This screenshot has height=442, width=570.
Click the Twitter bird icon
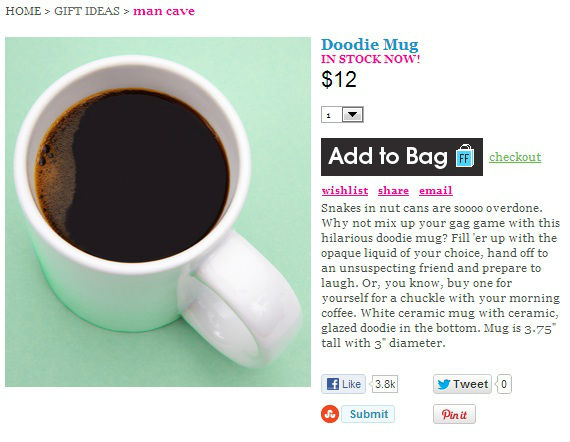tap(443, 384)
